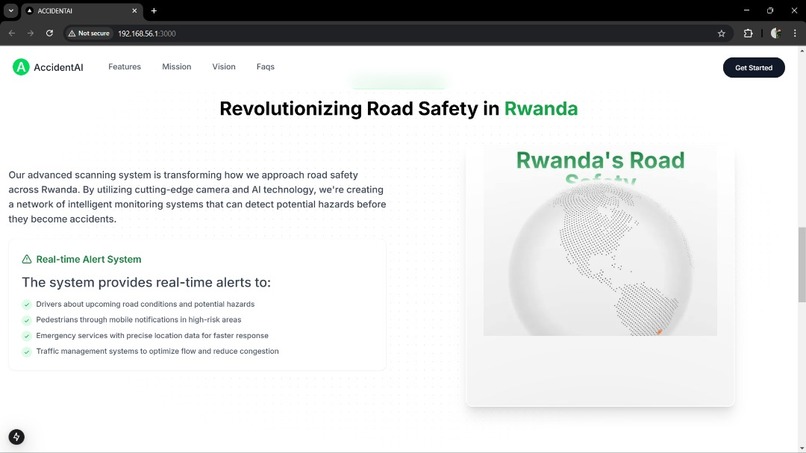Click the Rwanda's Road card title

click(600, 160)
